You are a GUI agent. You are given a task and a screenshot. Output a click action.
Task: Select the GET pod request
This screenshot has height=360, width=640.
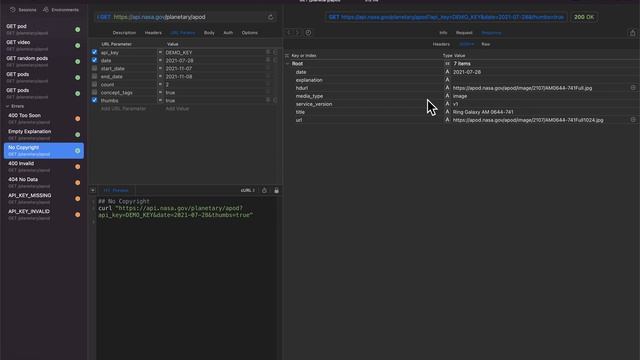[43, 29]
